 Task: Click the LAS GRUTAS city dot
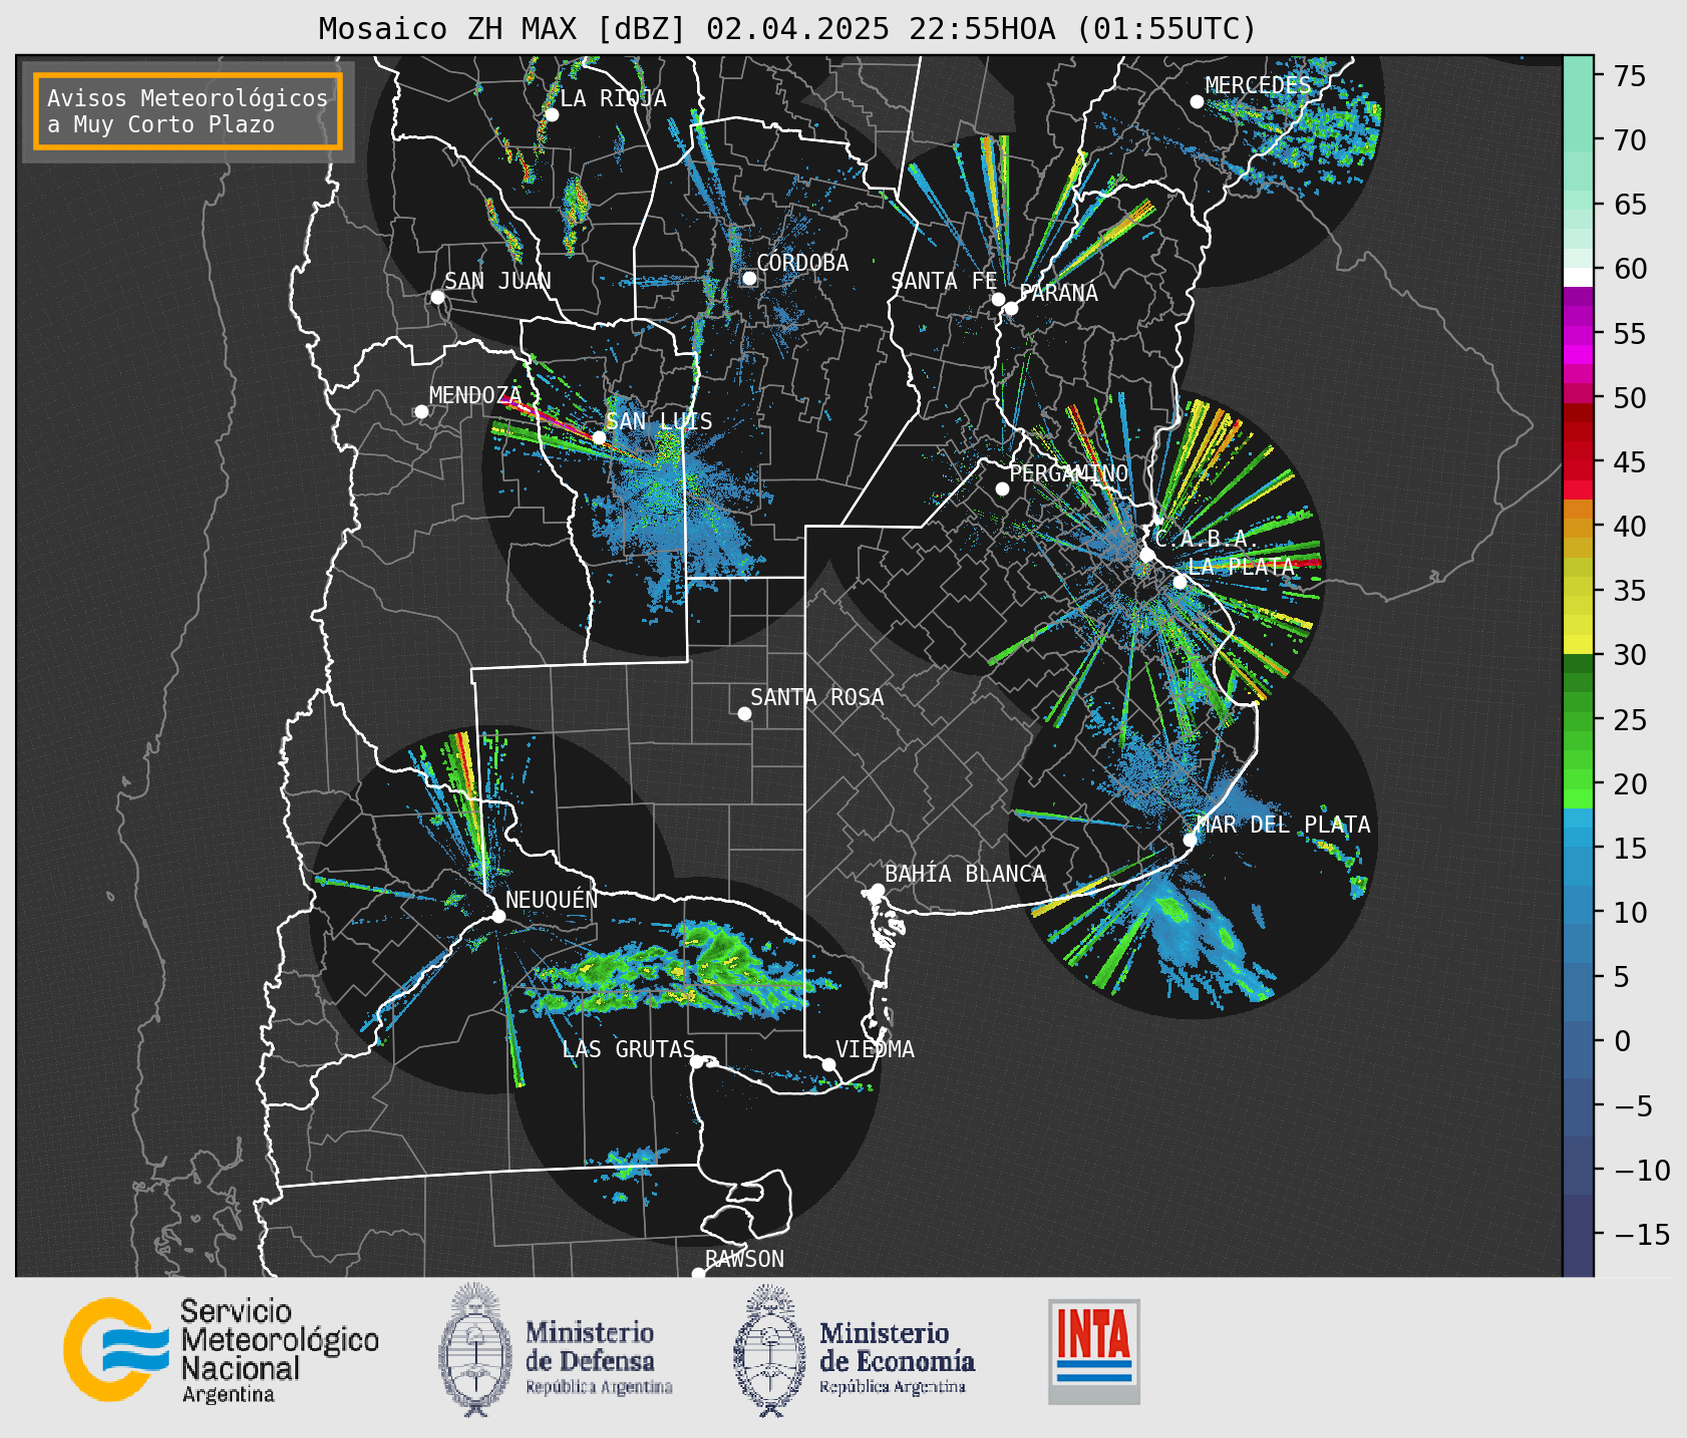click(x=697, y=1062)
